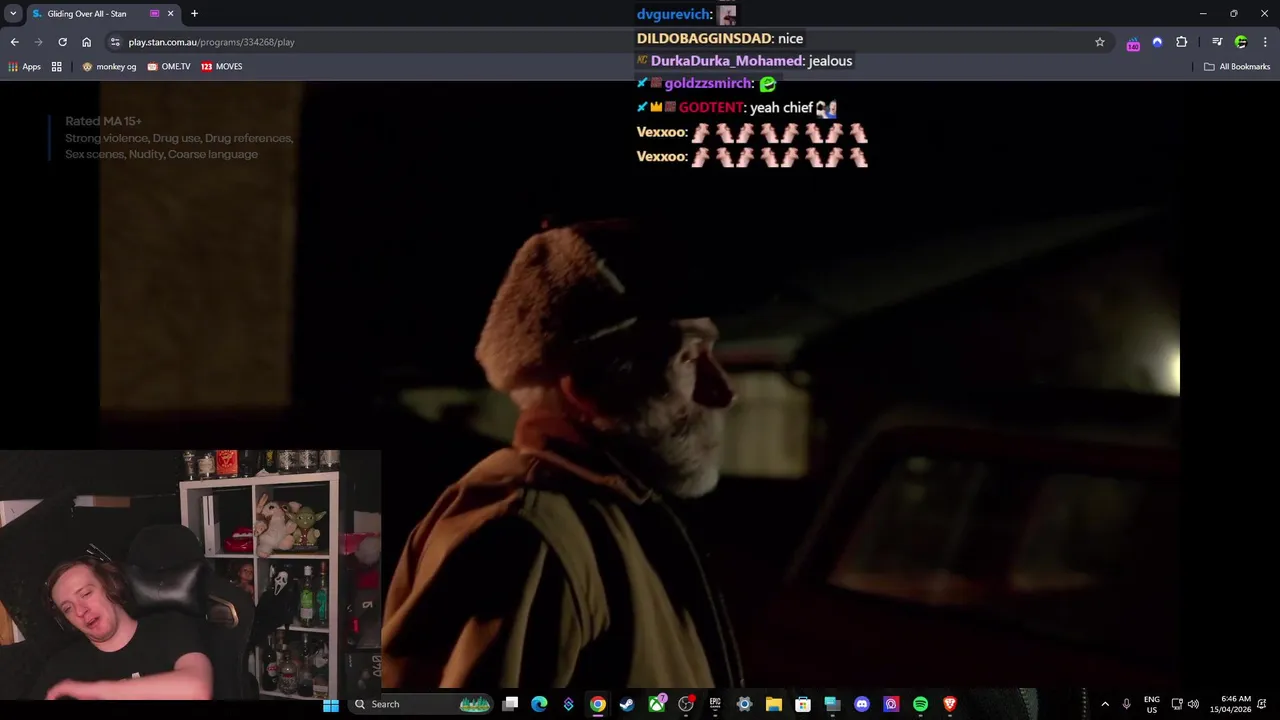
Task: Open File Explorer from the taskbar
Action: pyautogui.click(x=773, y=704)
